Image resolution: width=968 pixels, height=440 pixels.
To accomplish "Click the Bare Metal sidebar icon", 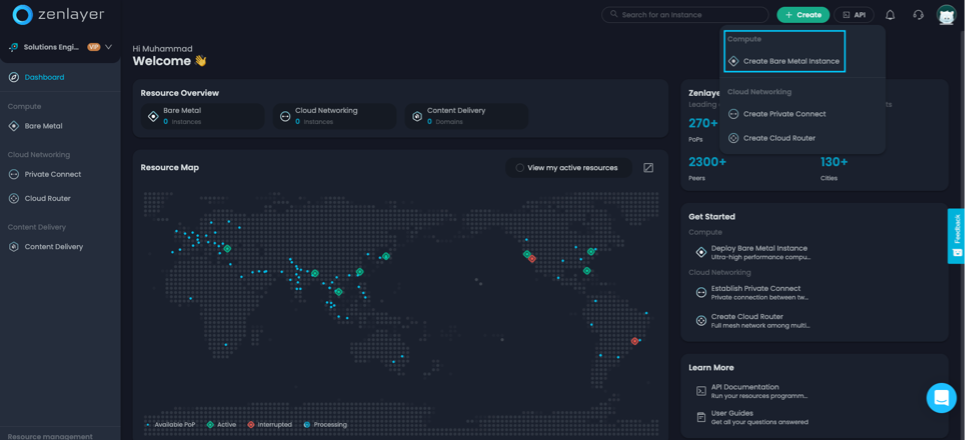I will click(x=14, y=126).
